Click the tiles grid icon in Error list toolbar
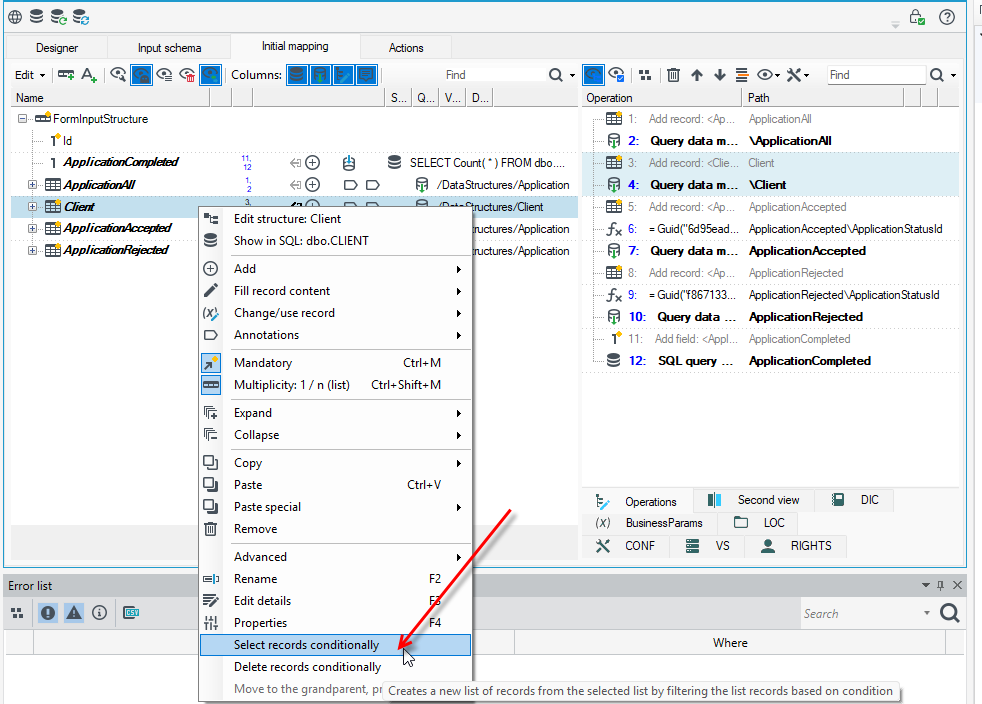 (x=18, y=613)
